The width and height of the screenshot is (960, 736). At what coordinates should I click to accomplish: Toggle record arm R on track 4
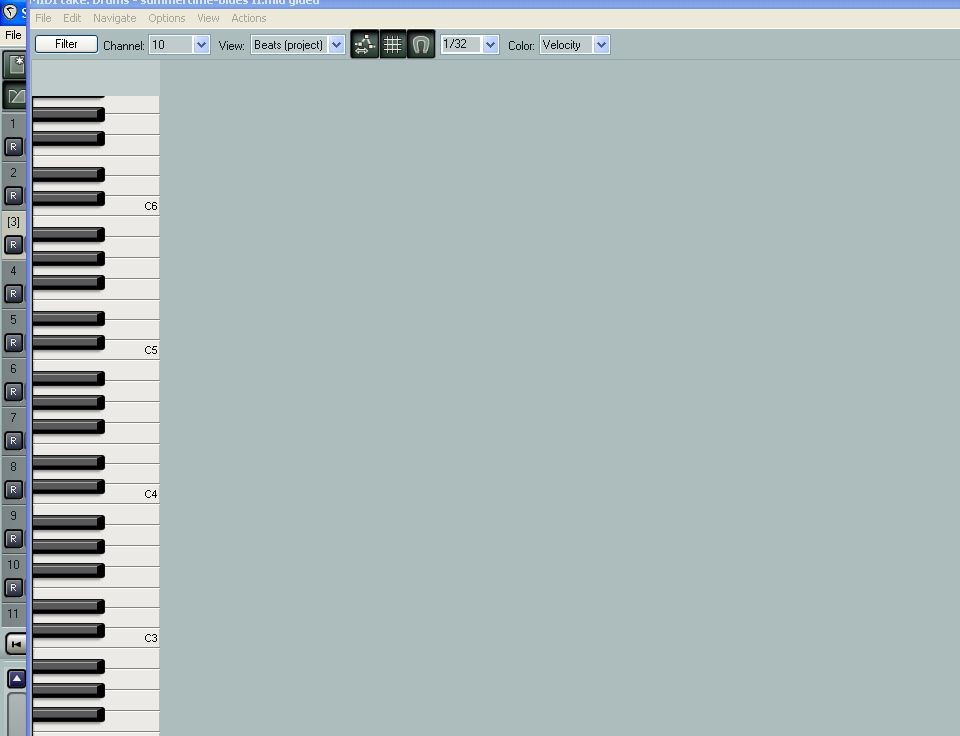coord(13,294)
